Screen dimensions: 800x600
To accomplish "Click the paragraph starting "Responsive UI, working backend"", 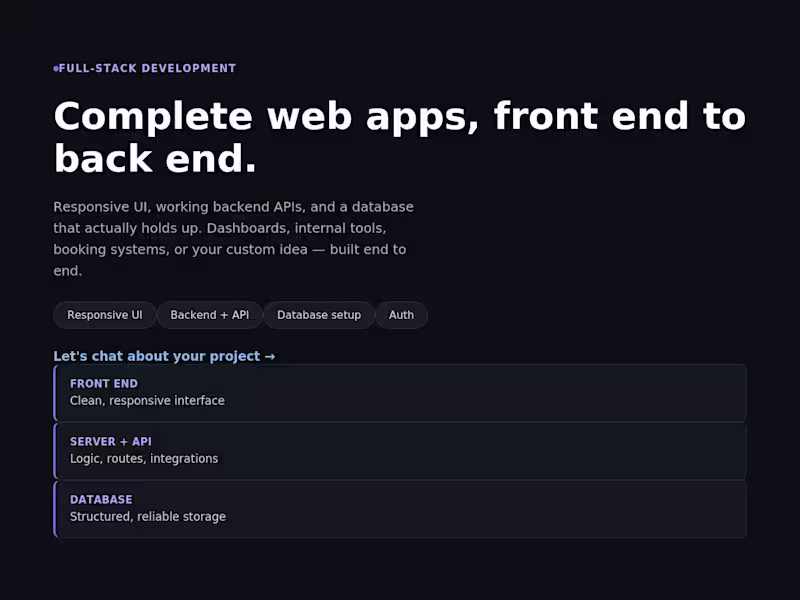I will point(234,239).
